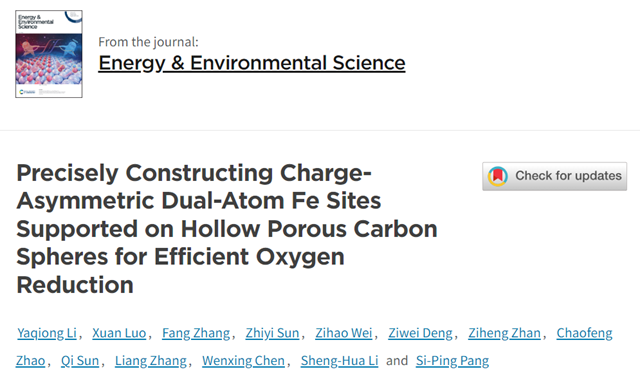Image resolution: width=640 pixels, height=376 pixels.
Task: Click the last author Si-Ping Pang
Action: click(x=452, y=360)
